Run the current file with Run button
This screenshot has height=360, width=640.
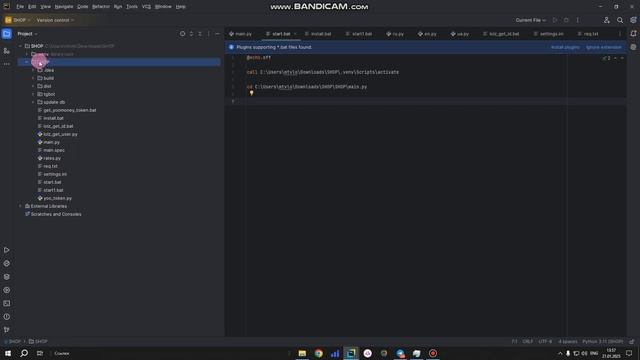555,20
